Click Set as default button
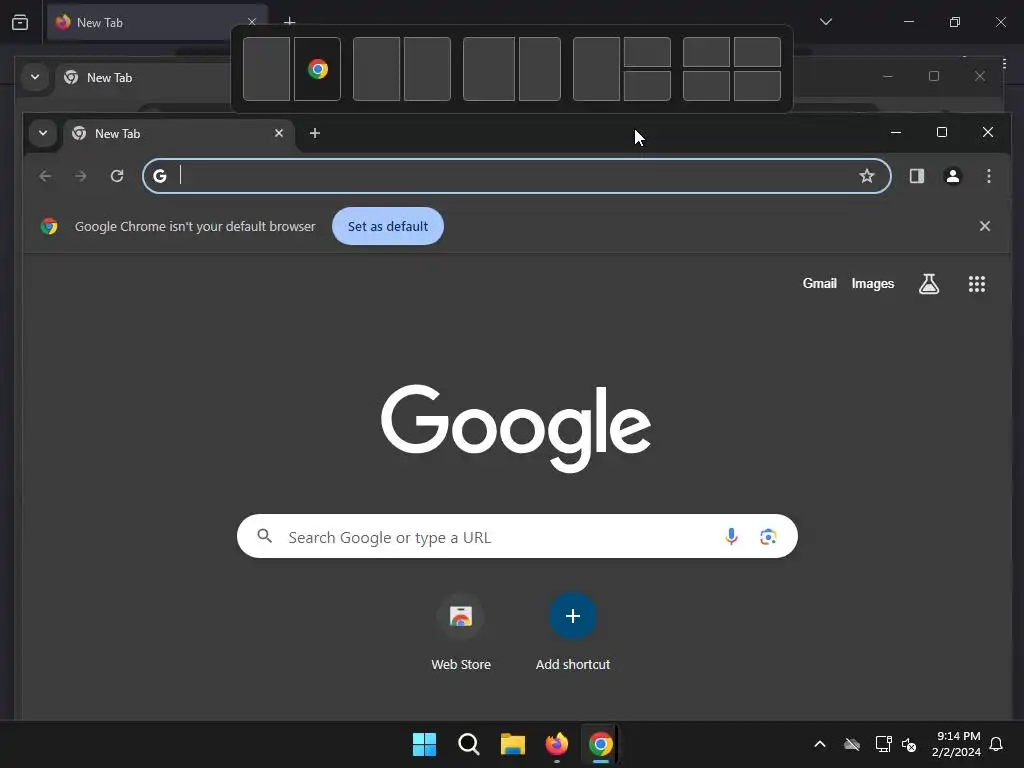 [388, 226]
